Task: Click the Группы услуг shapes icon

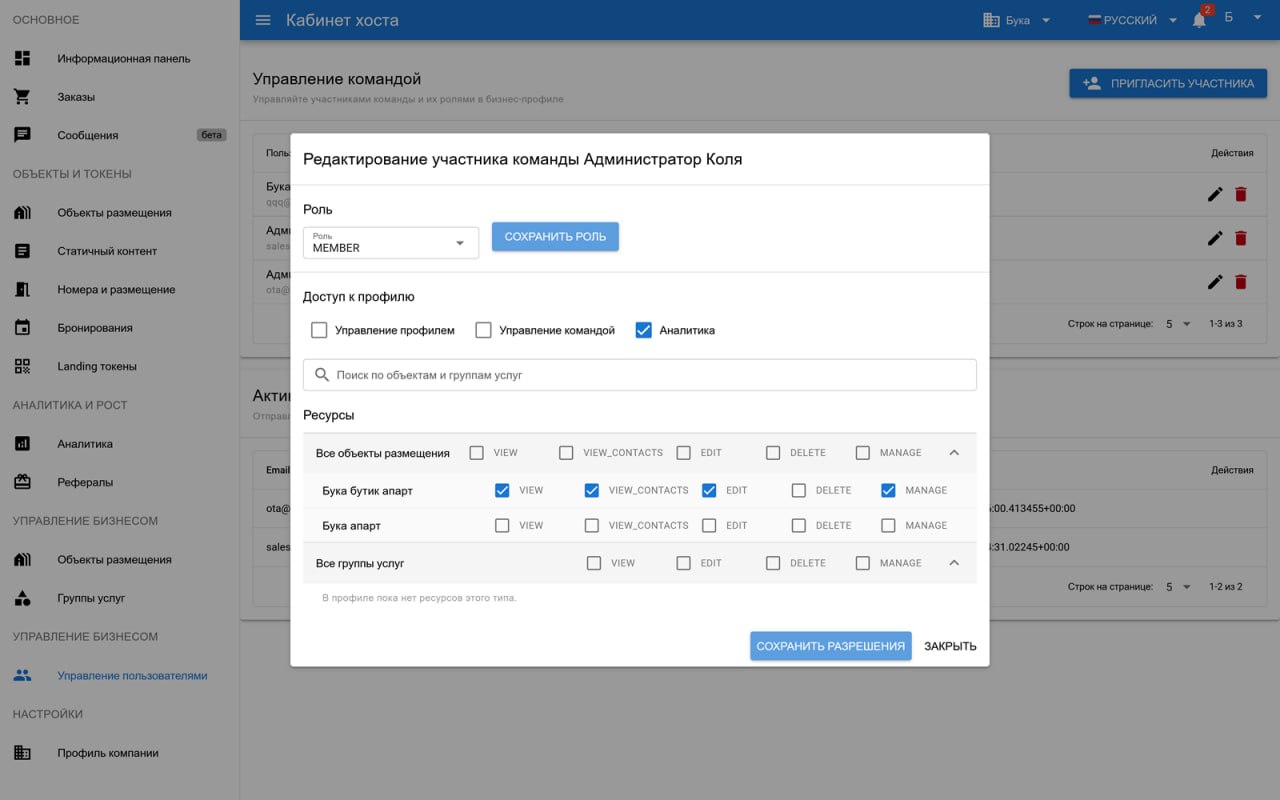Action: coord(22,598)
